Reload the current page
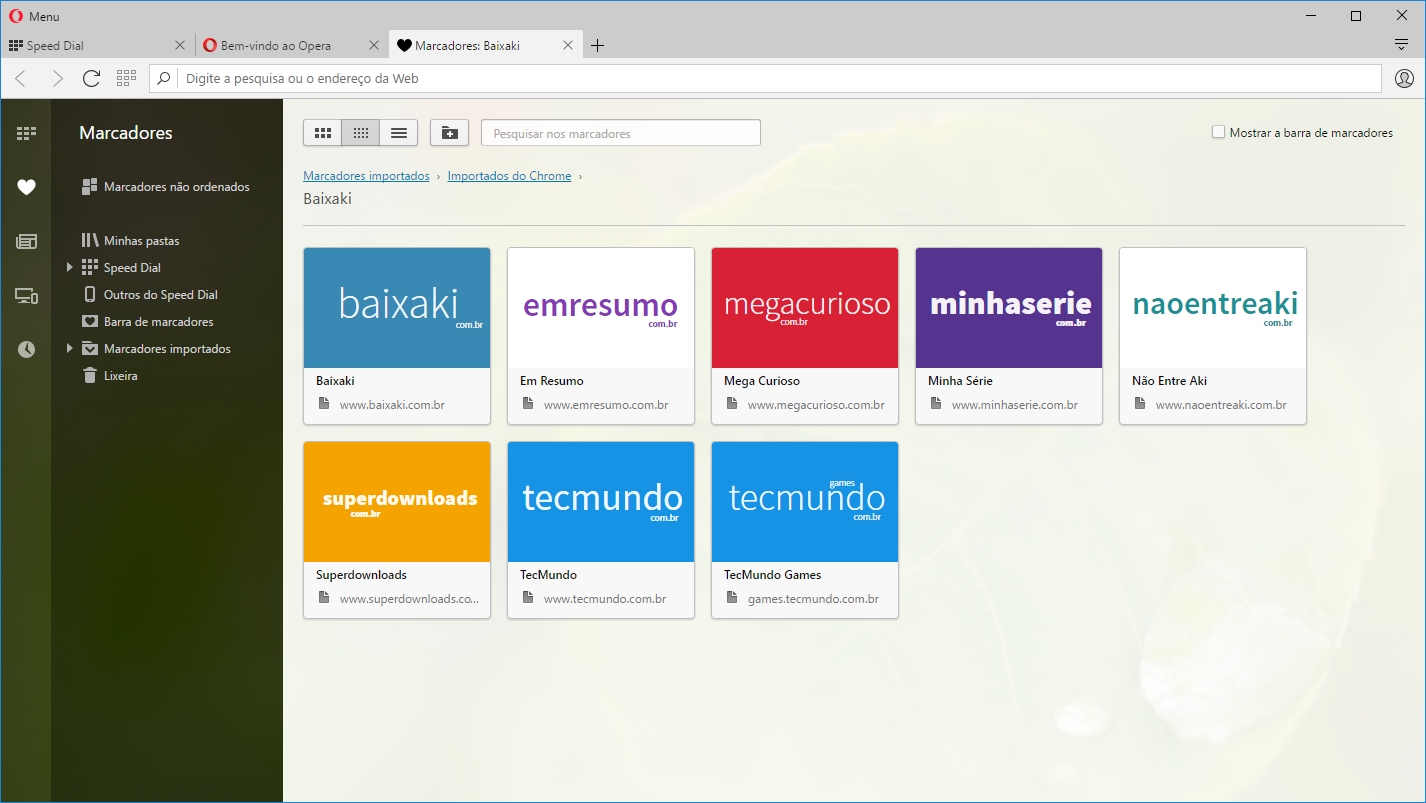 point(91,78)
